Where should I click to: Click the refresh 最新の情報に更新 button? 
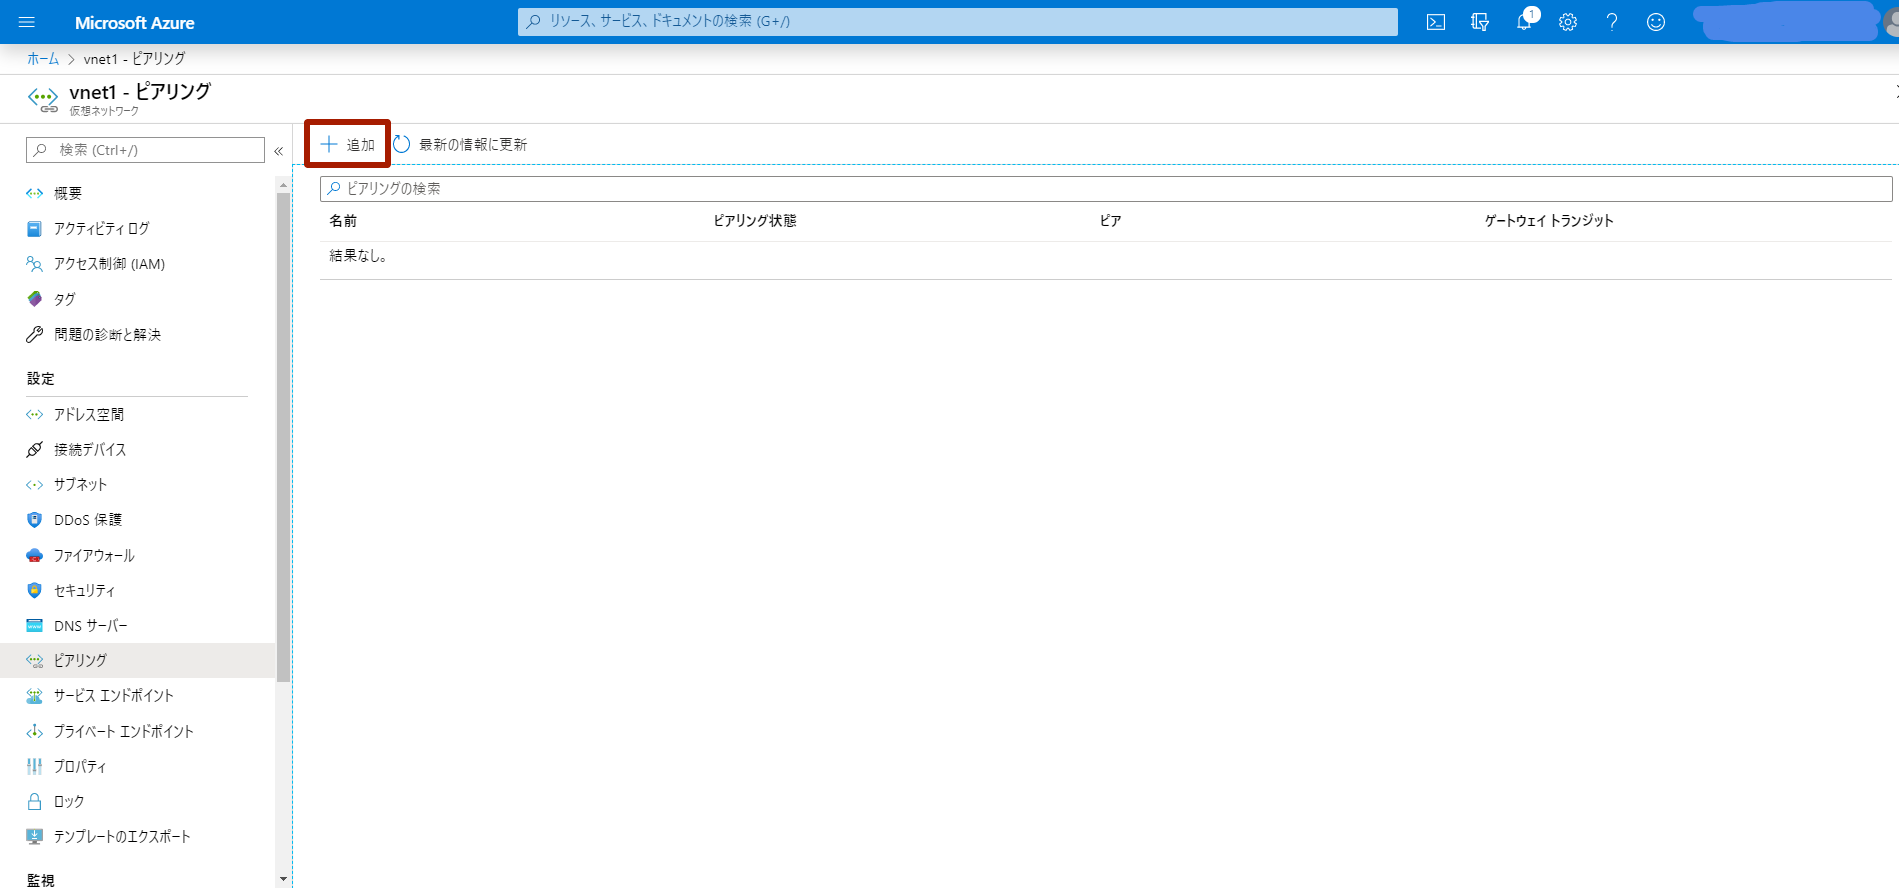460,145
